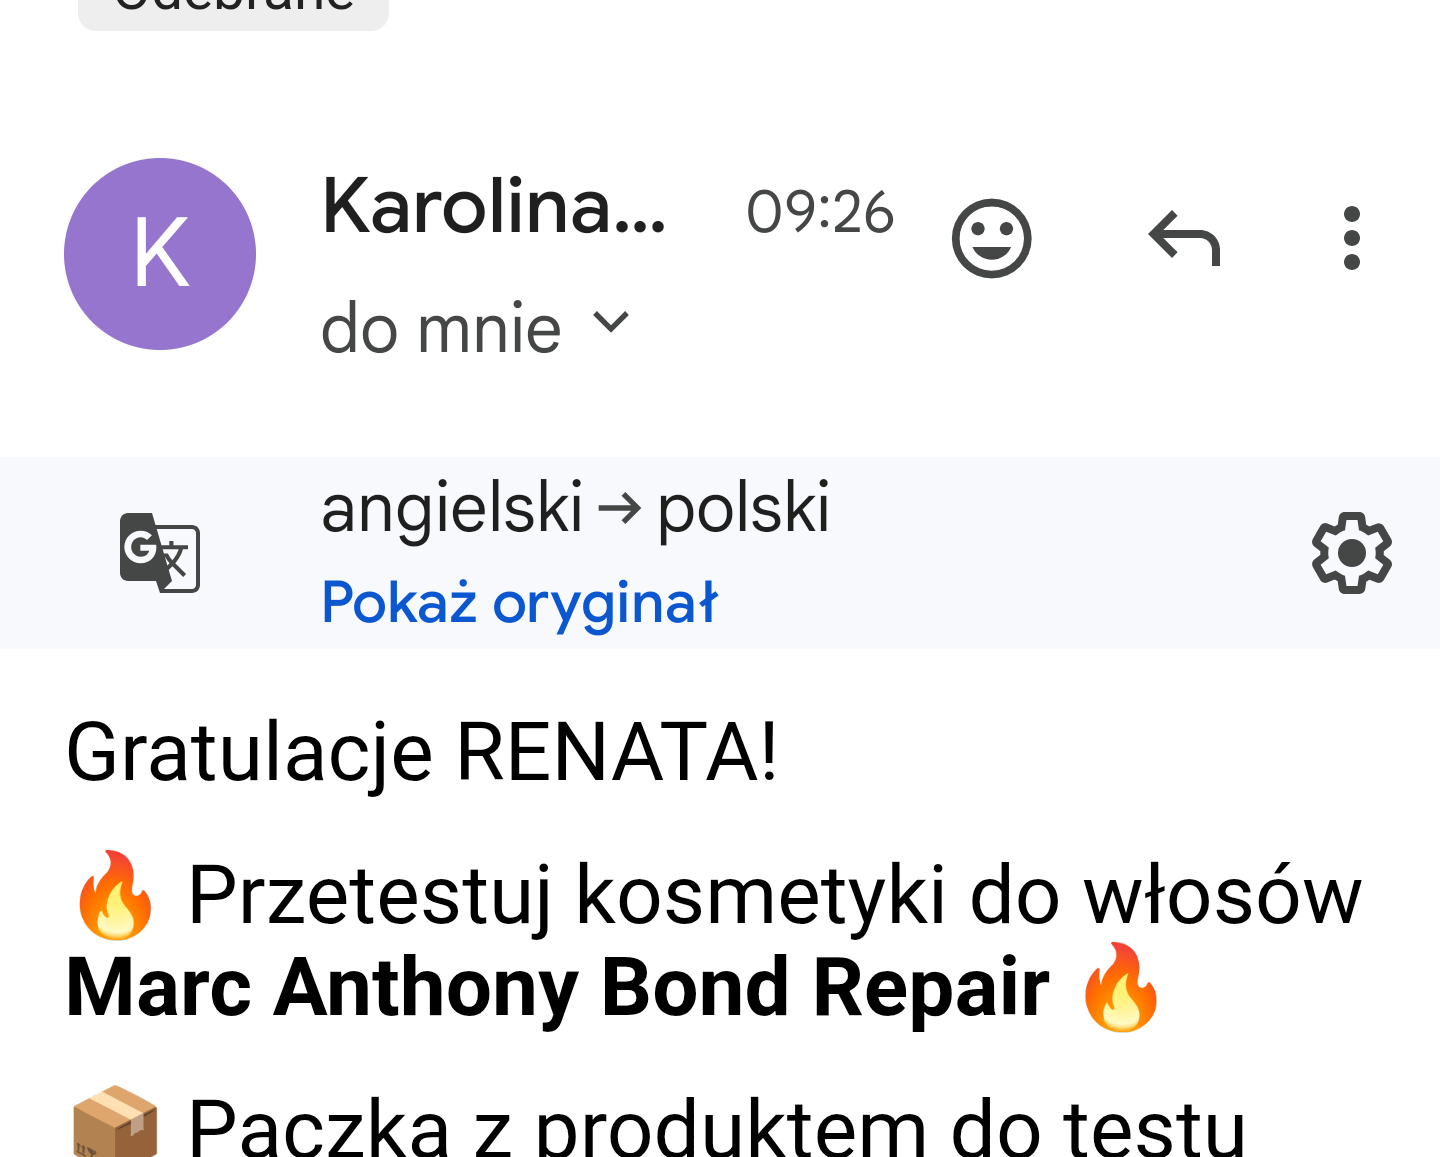Reply to the email with arrow icon
The height and width of the screenshot is (1157, 1440).
click(1185, 238)
